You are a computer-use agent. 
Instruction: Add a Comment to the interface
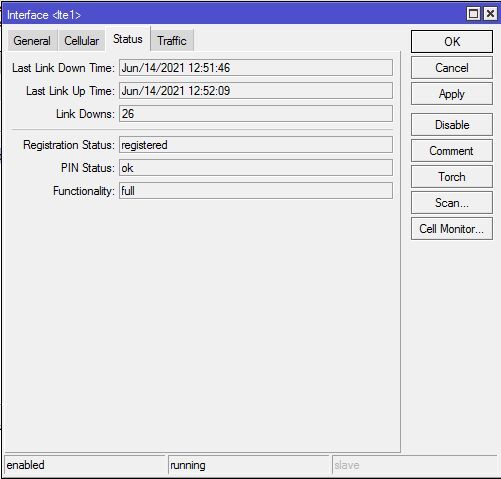pos(452,151)
